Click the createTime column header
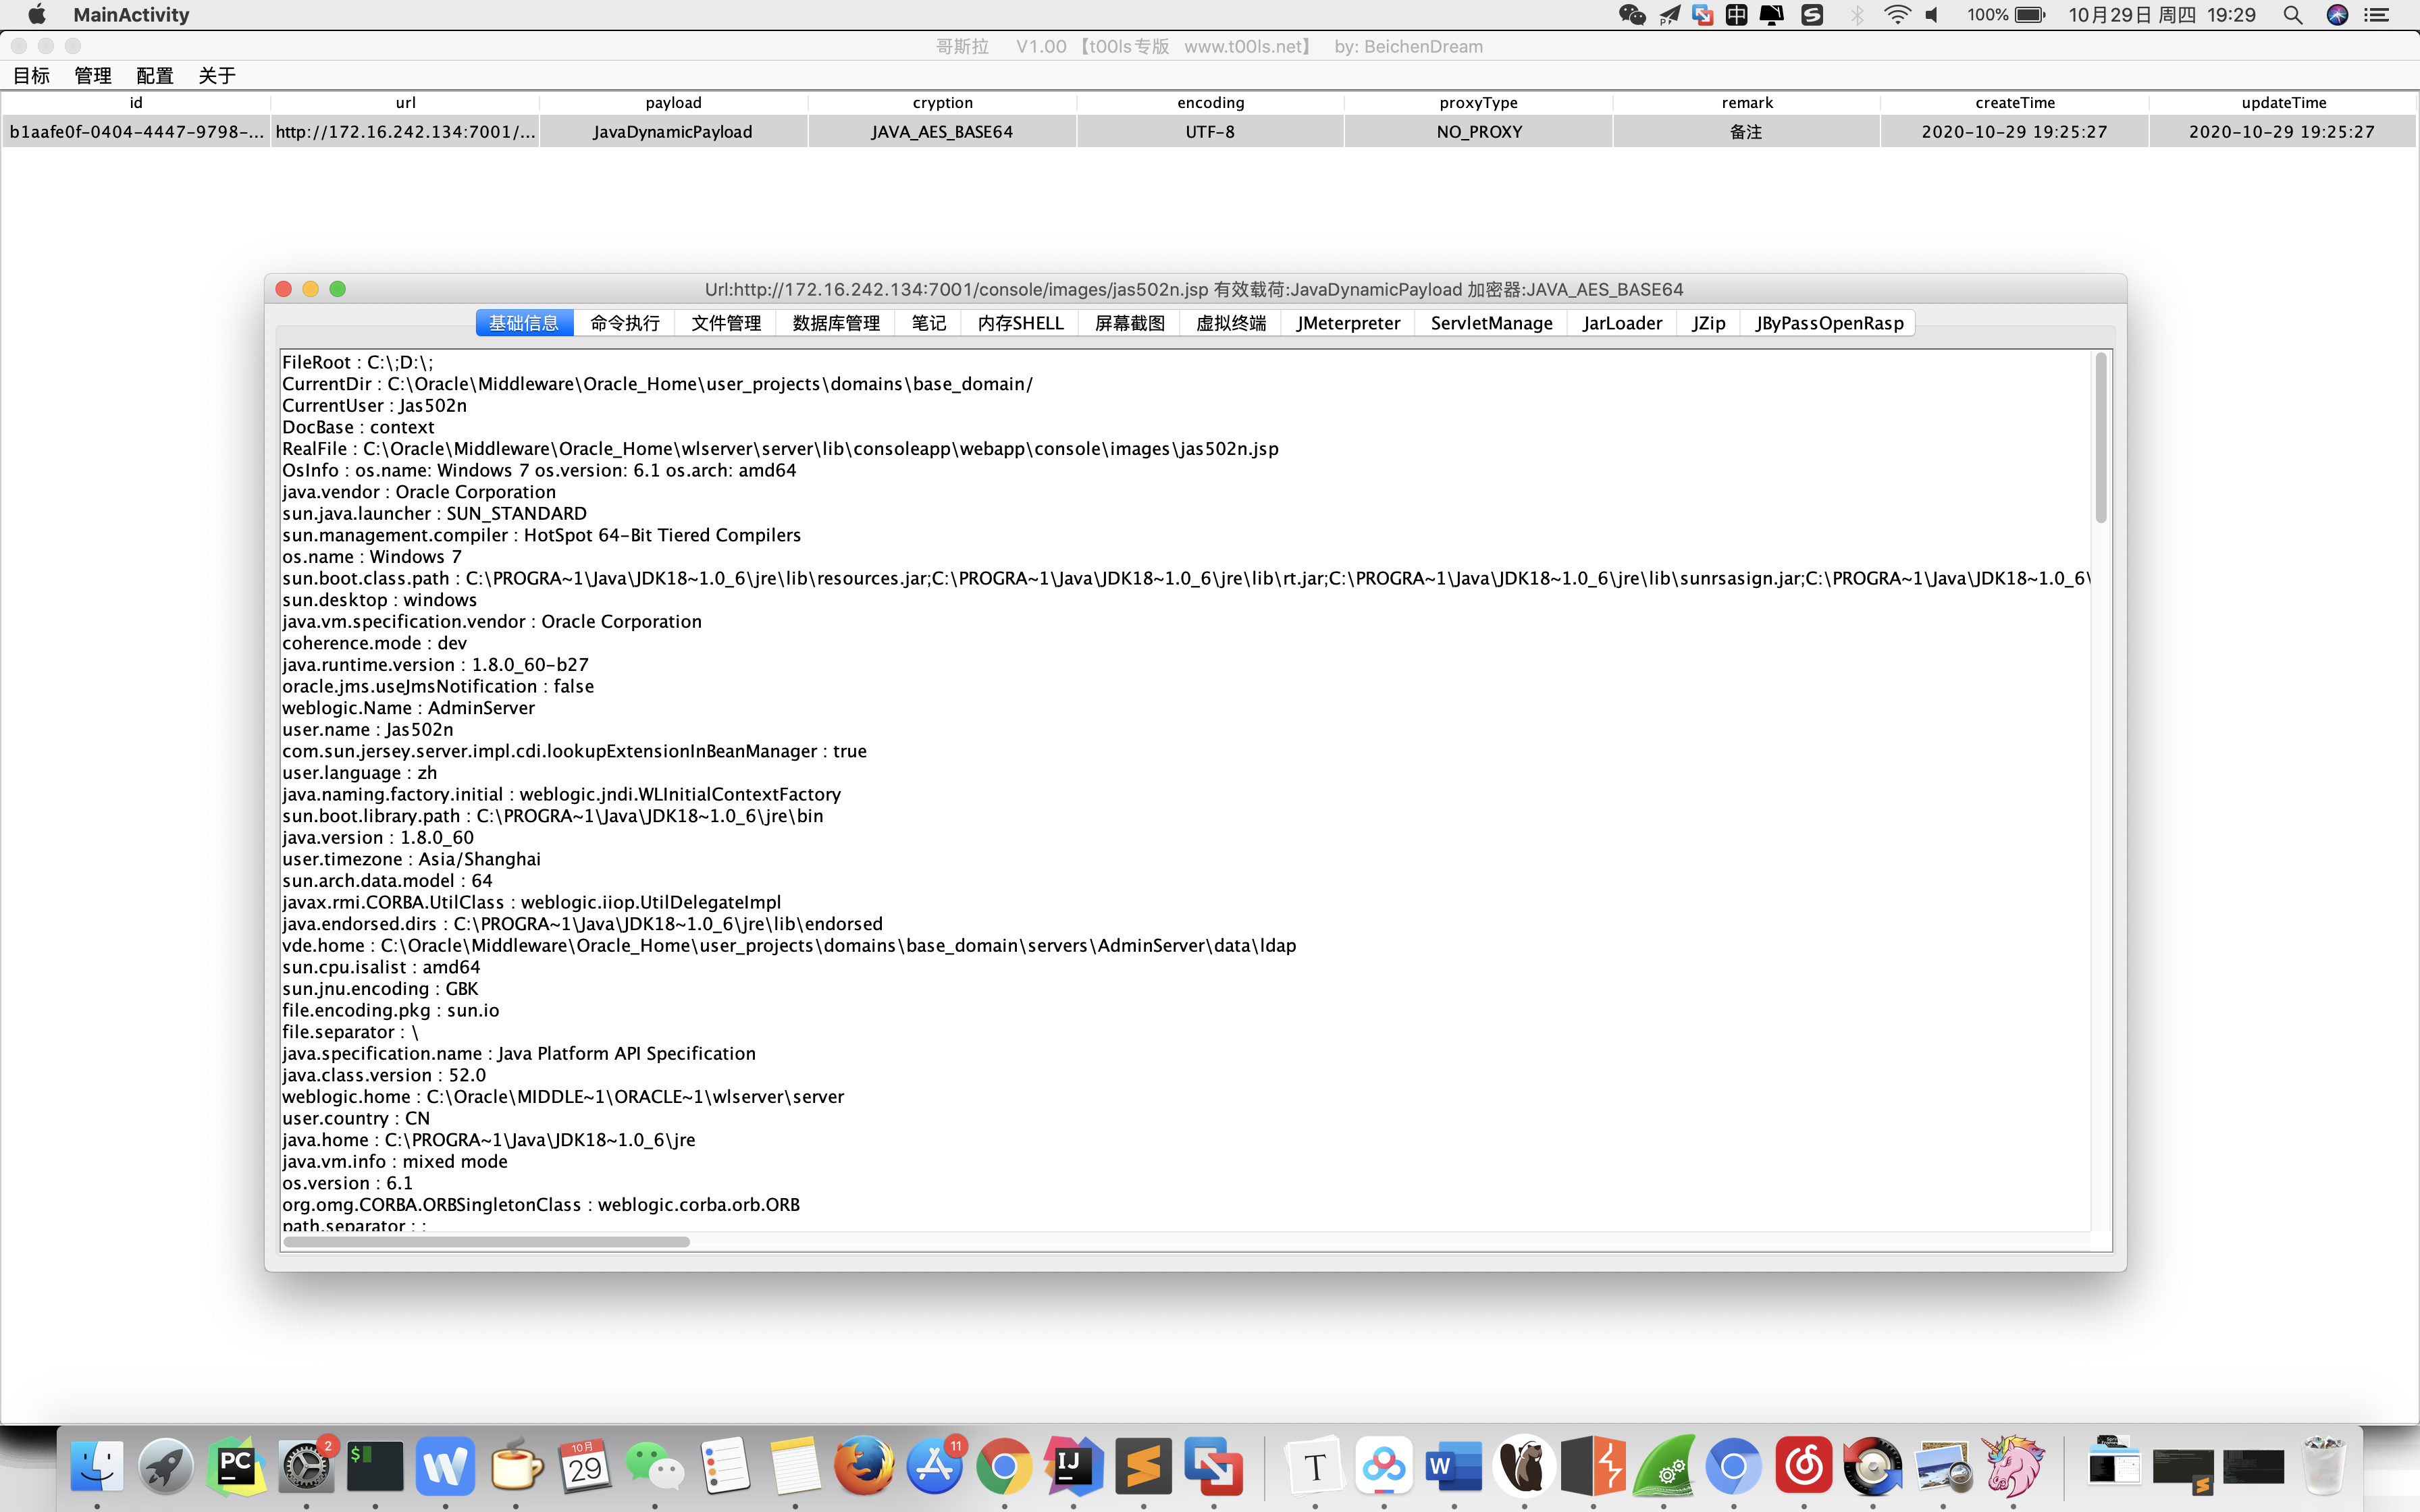This screenshot has width=2420, height=1512. 2014,102
